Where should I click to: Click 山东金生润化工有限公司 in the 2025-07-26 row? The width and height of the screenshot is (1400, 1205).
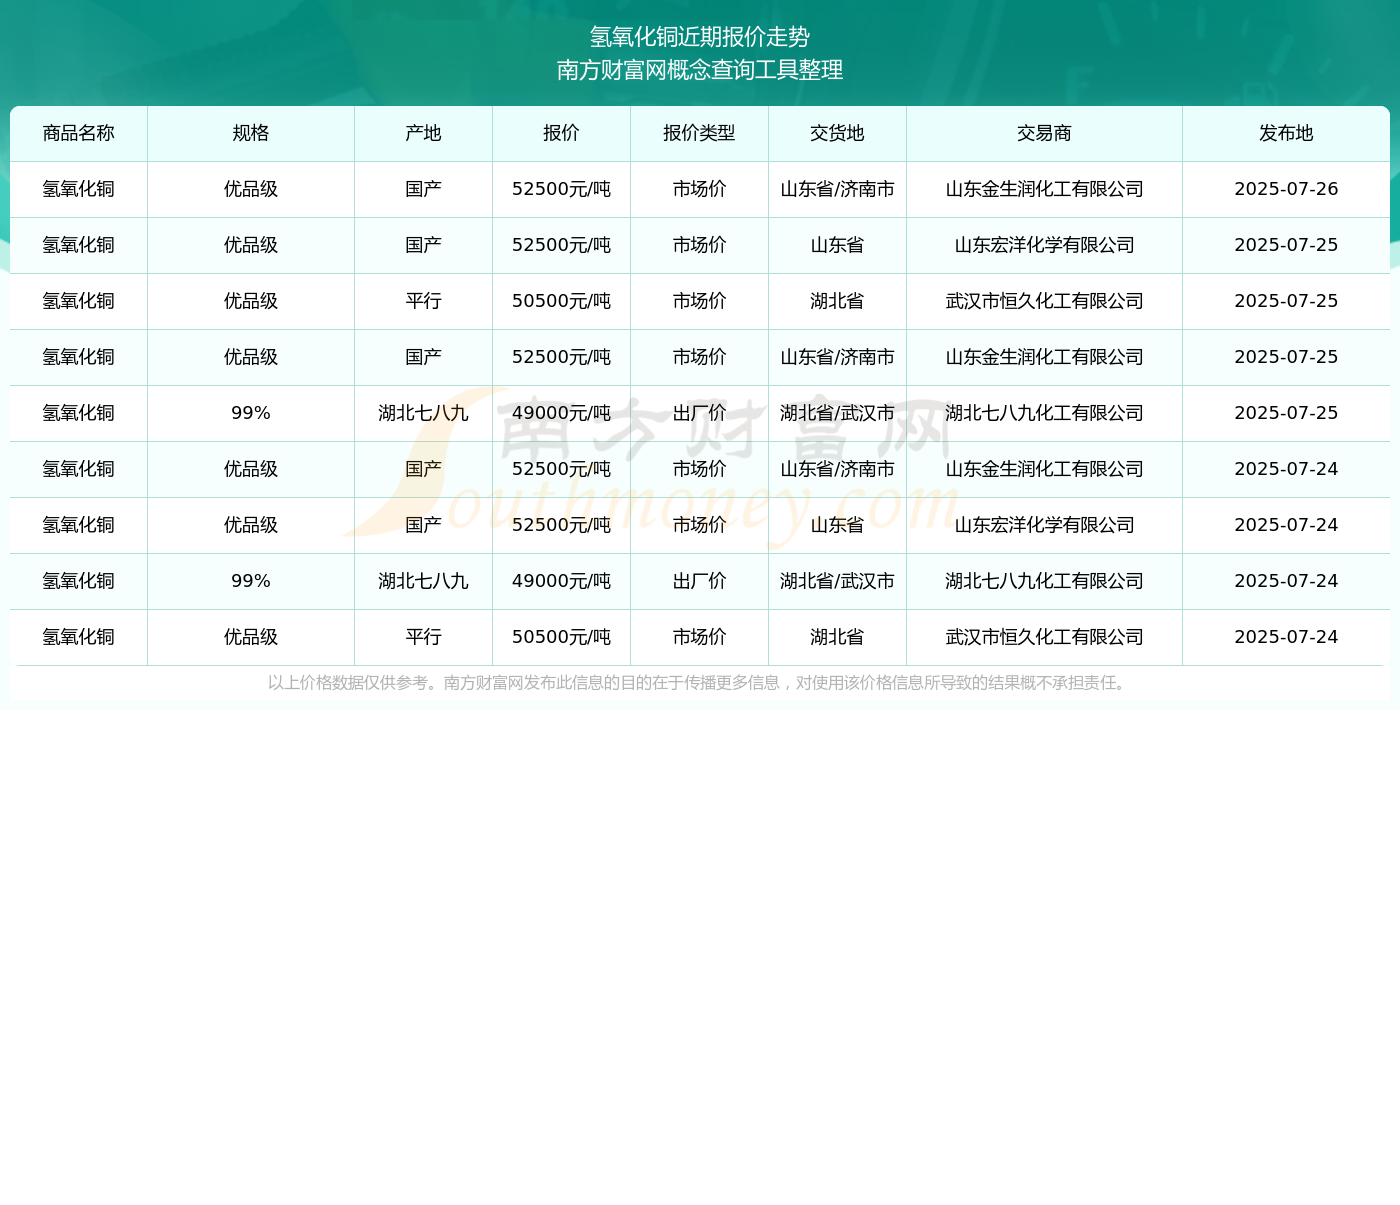pyautogui.click(x=1045, y=189)
